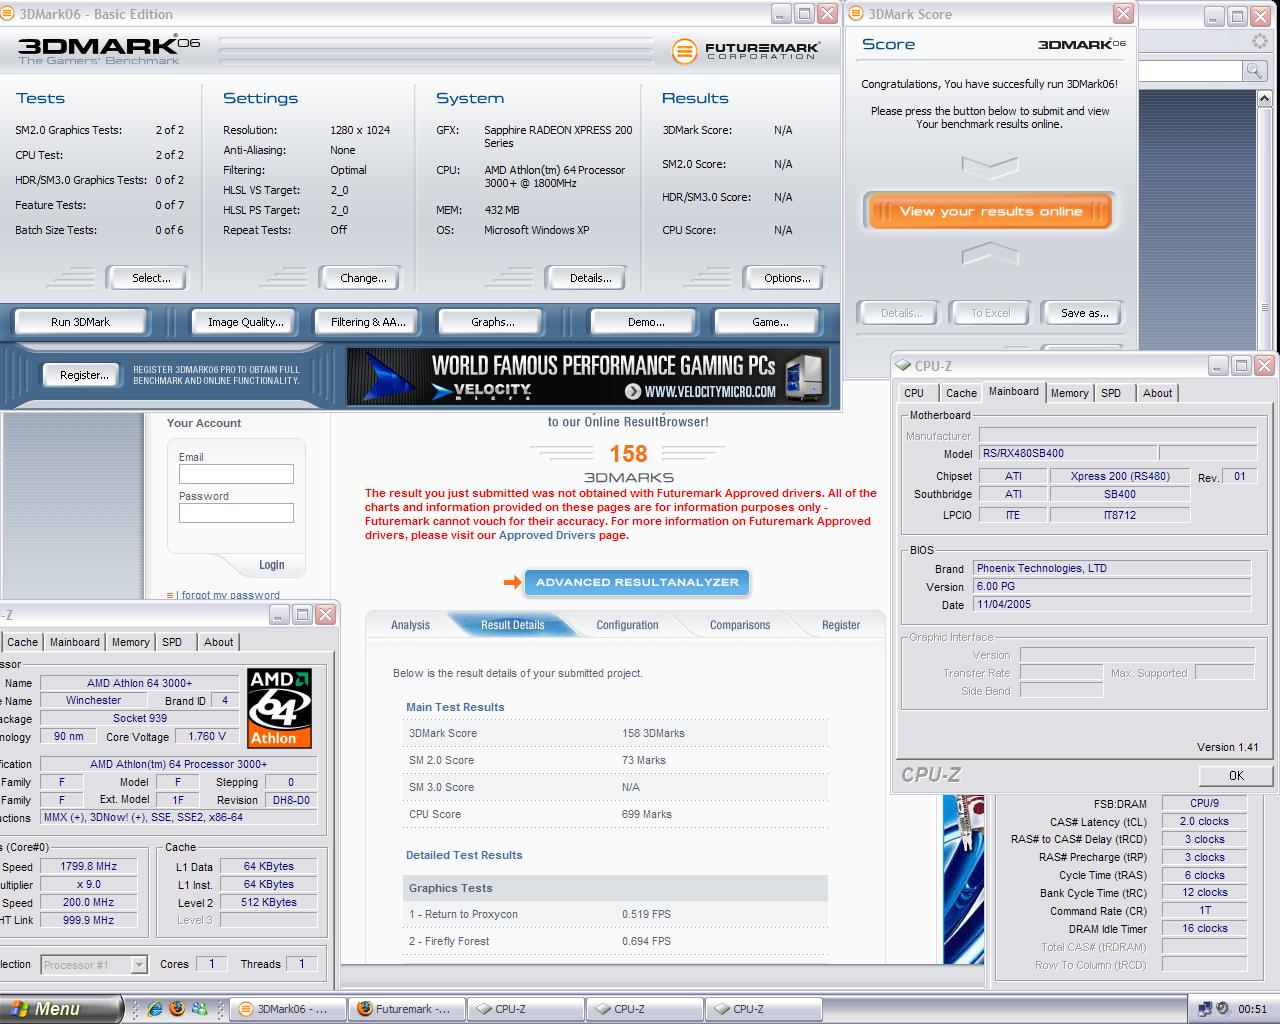The image size is (1280, 1024).
Task: Click the magnifier search icon in background window
Action: click(x=1254, y=70)
